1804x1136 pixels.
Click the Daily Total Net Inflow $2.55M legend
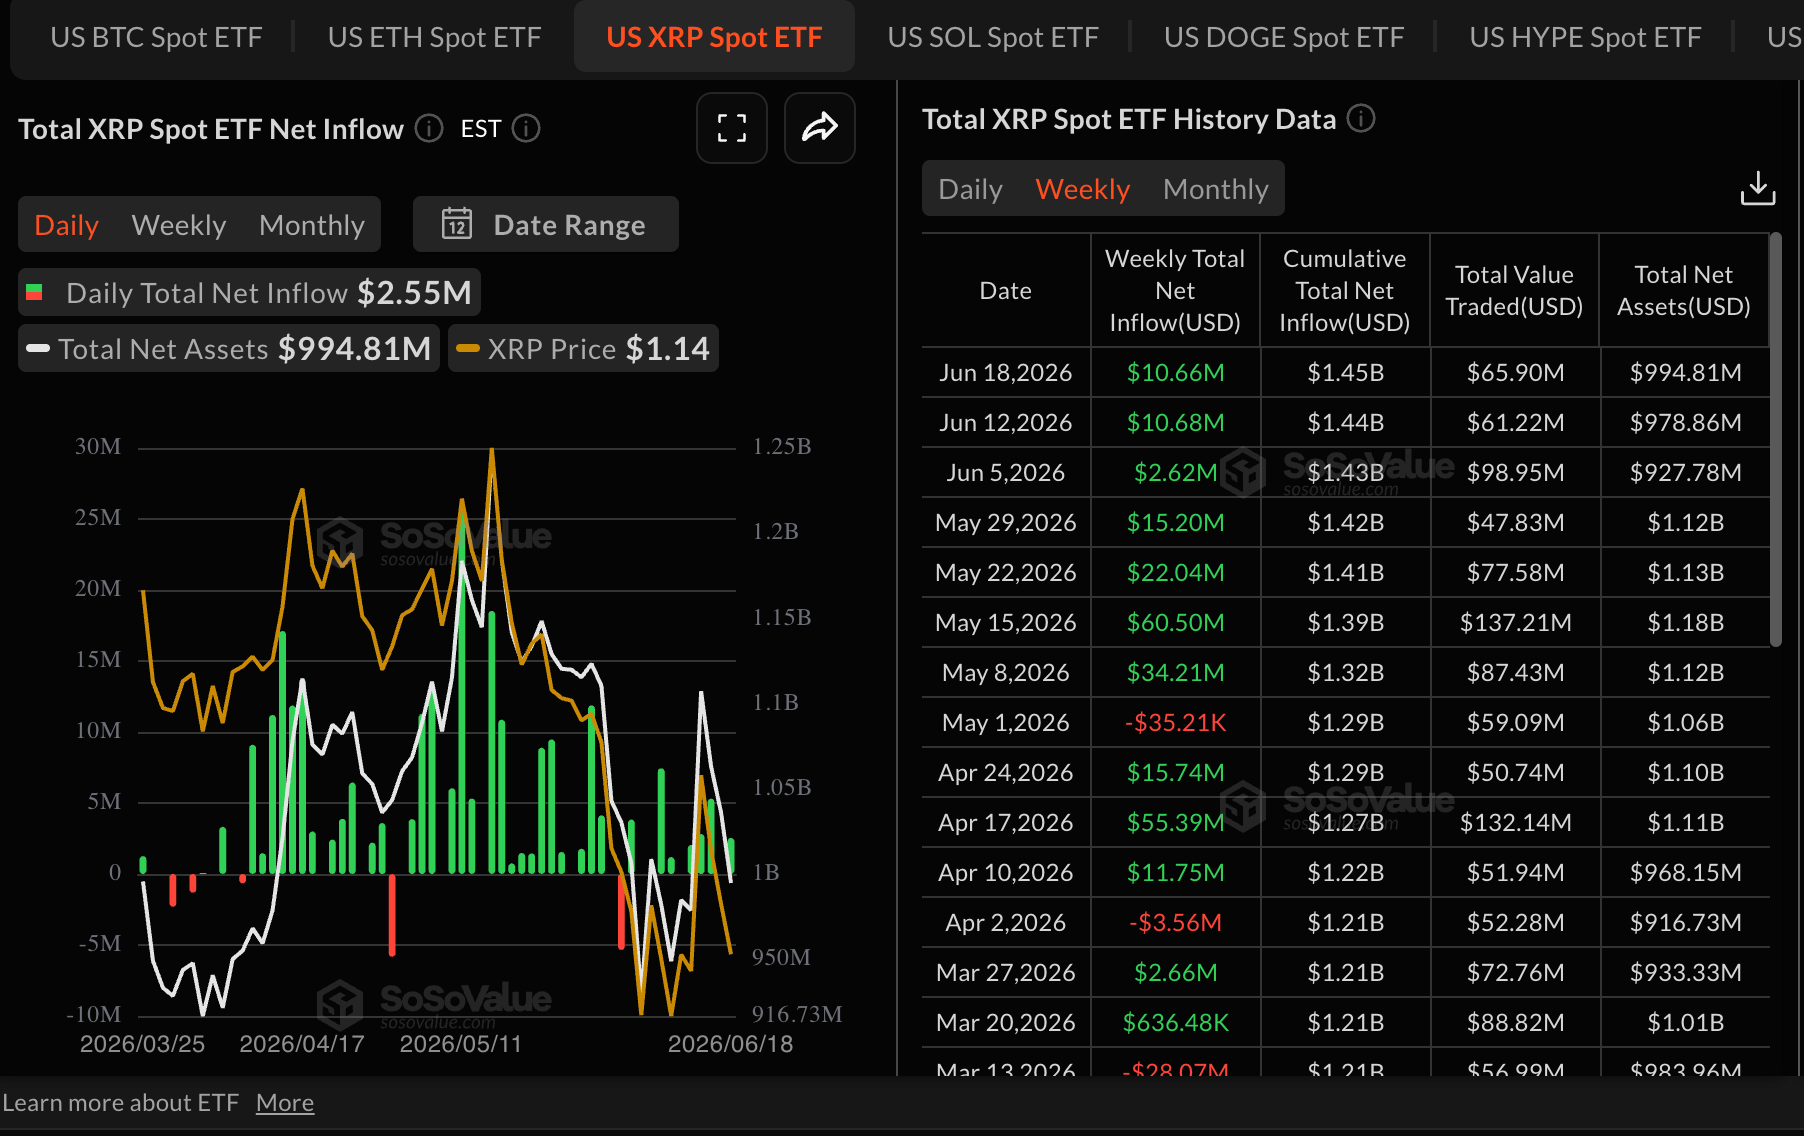(x=249, y=292)
